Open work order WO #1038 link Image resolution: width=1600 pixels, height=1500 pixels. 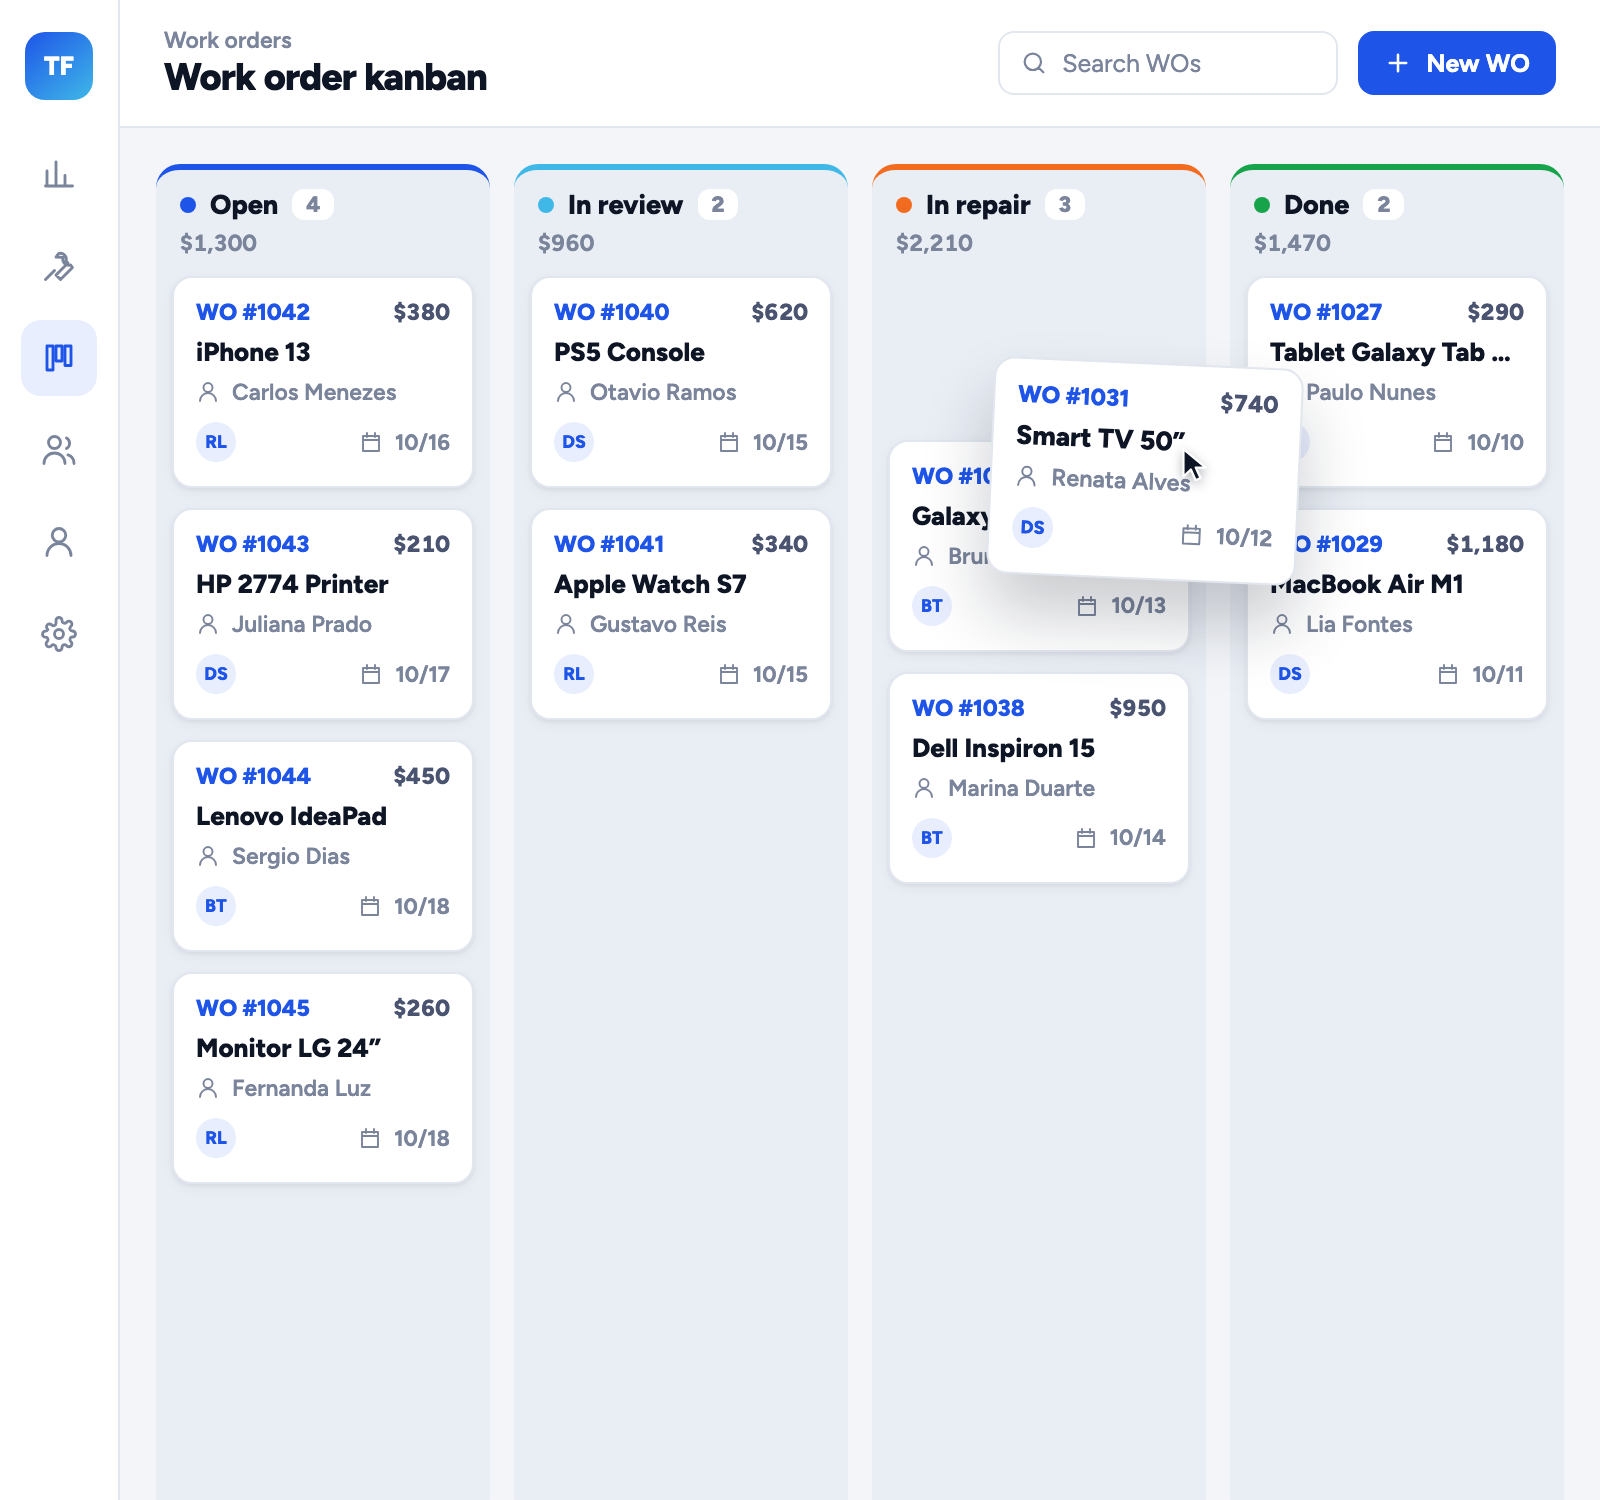tap(968, 708)
